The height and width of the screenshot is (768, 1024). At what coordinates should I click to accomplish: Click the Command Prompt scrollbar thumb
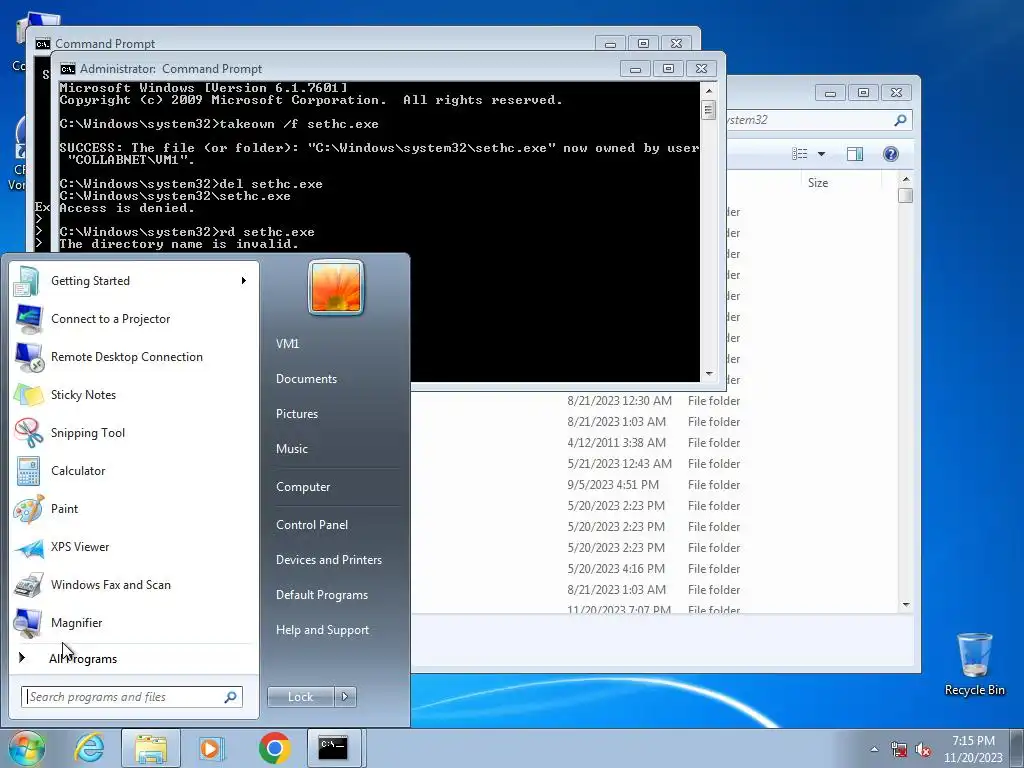click(x=709, y=110)
